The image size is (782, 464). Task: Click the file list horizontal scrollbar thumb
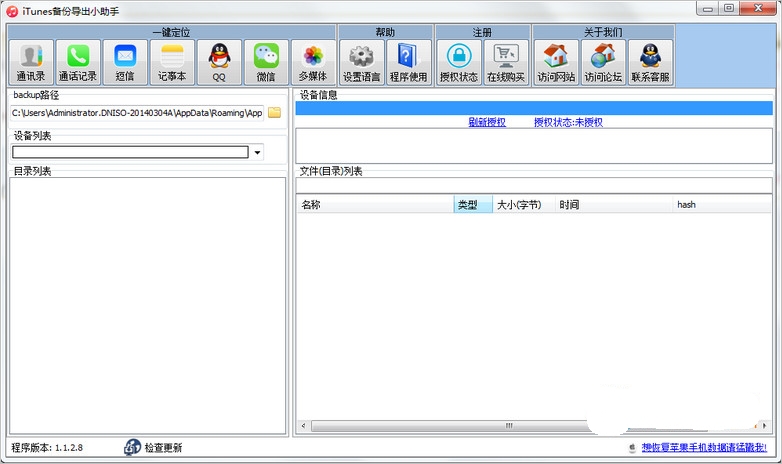(509, 426)
